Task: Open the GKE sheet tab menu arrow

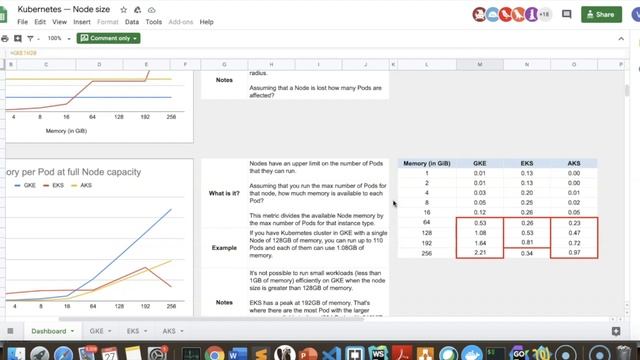Action: 110,331
